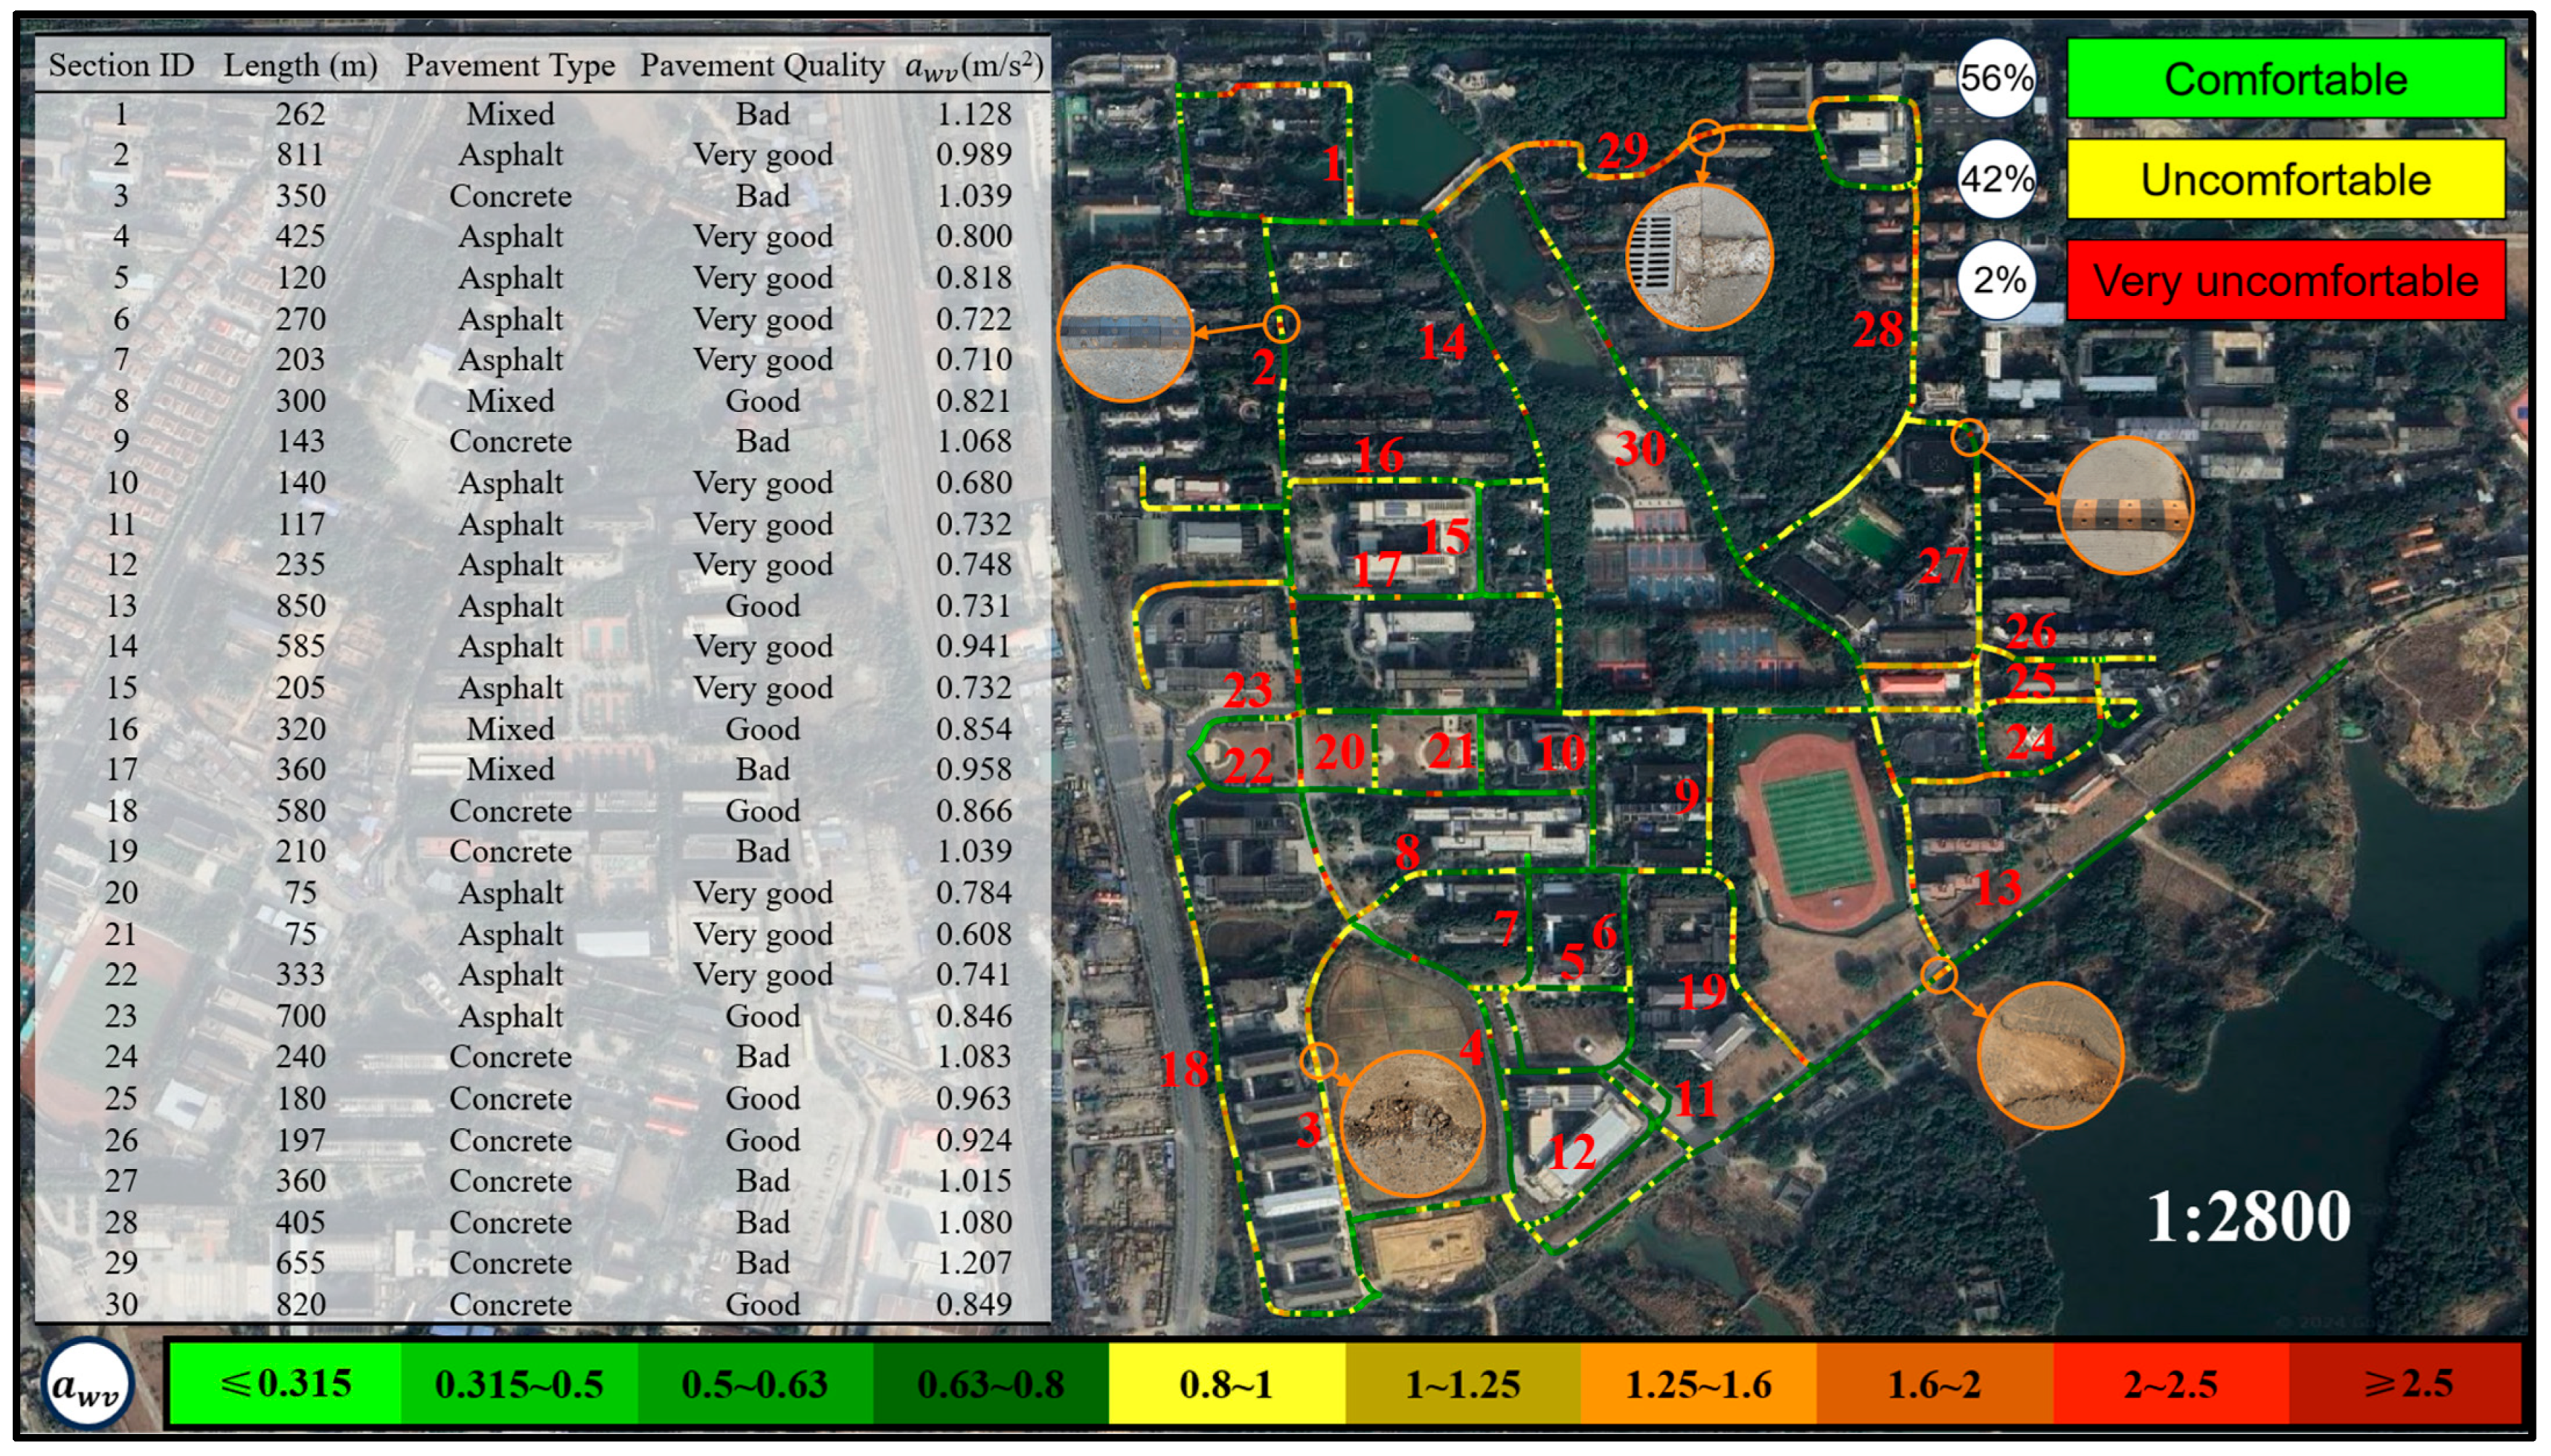This screenshot has width=2551, height=1456.
Task: Click the 2% percentage circle
Action: click(x=1996, y=281)
